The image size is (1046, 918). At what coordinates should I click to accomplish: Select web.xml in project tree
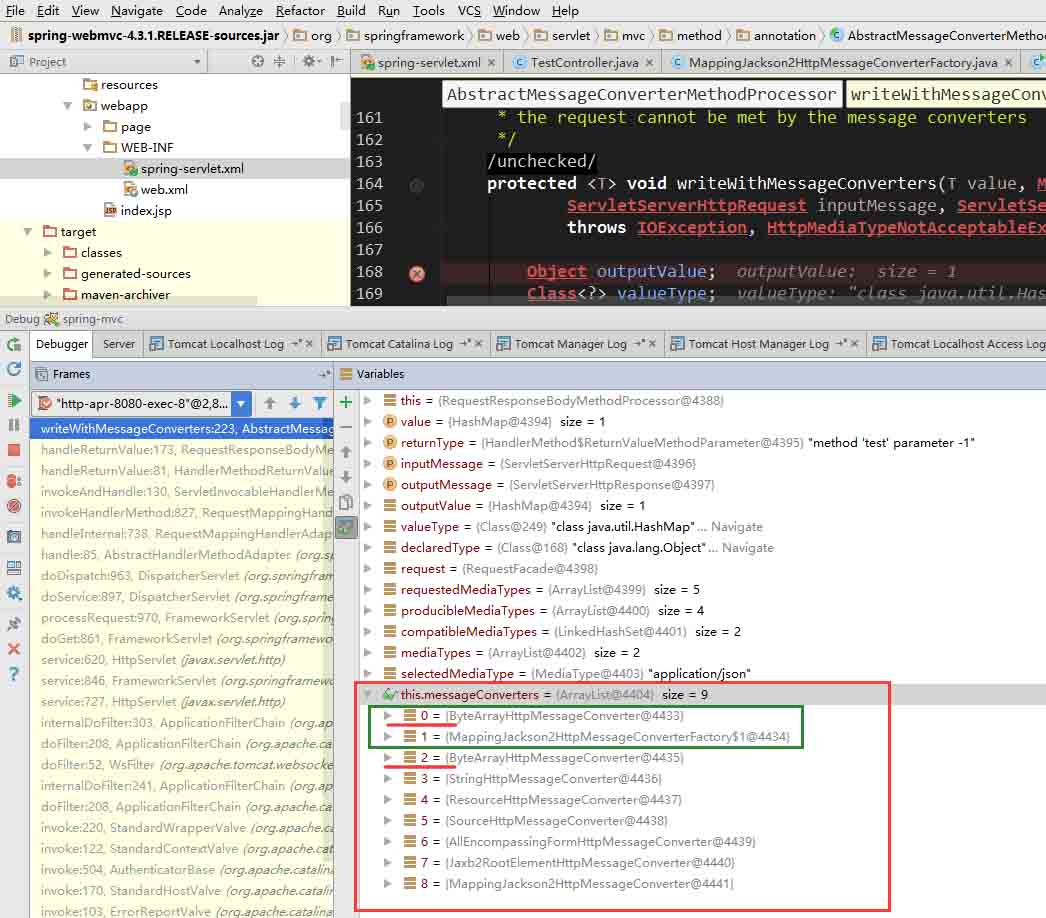point(164,189)
